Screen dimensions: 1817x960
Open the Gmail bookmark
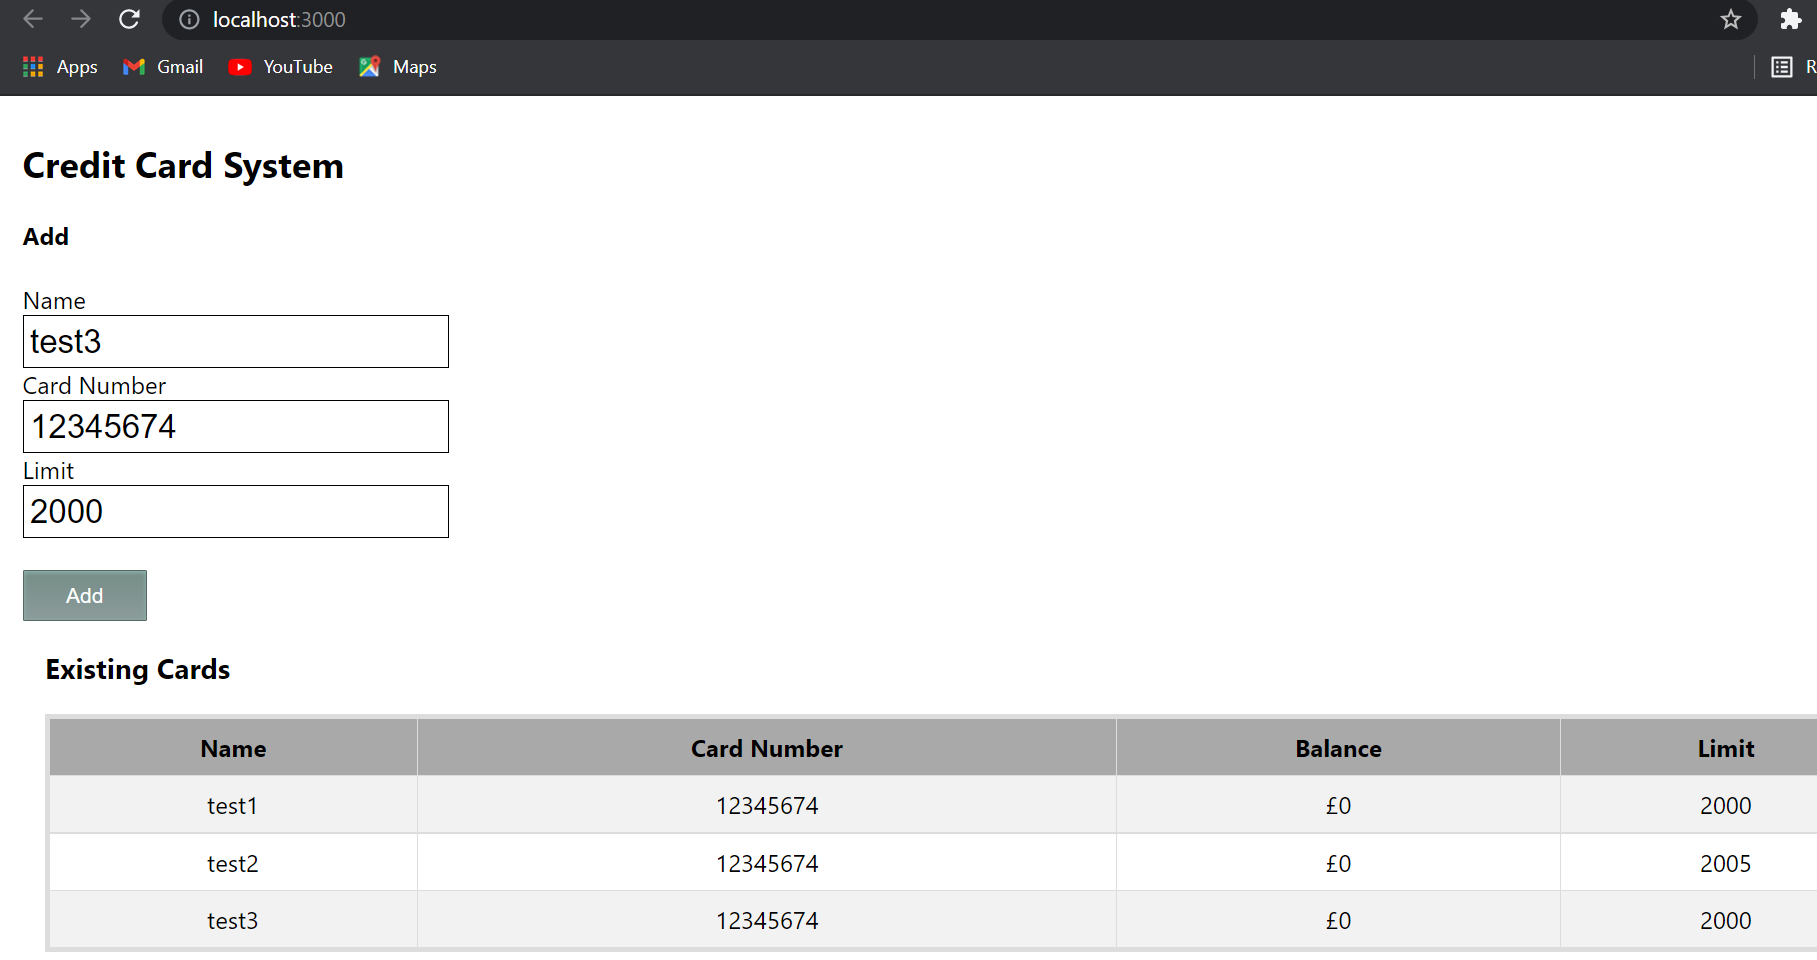click(x=163, y=67)
